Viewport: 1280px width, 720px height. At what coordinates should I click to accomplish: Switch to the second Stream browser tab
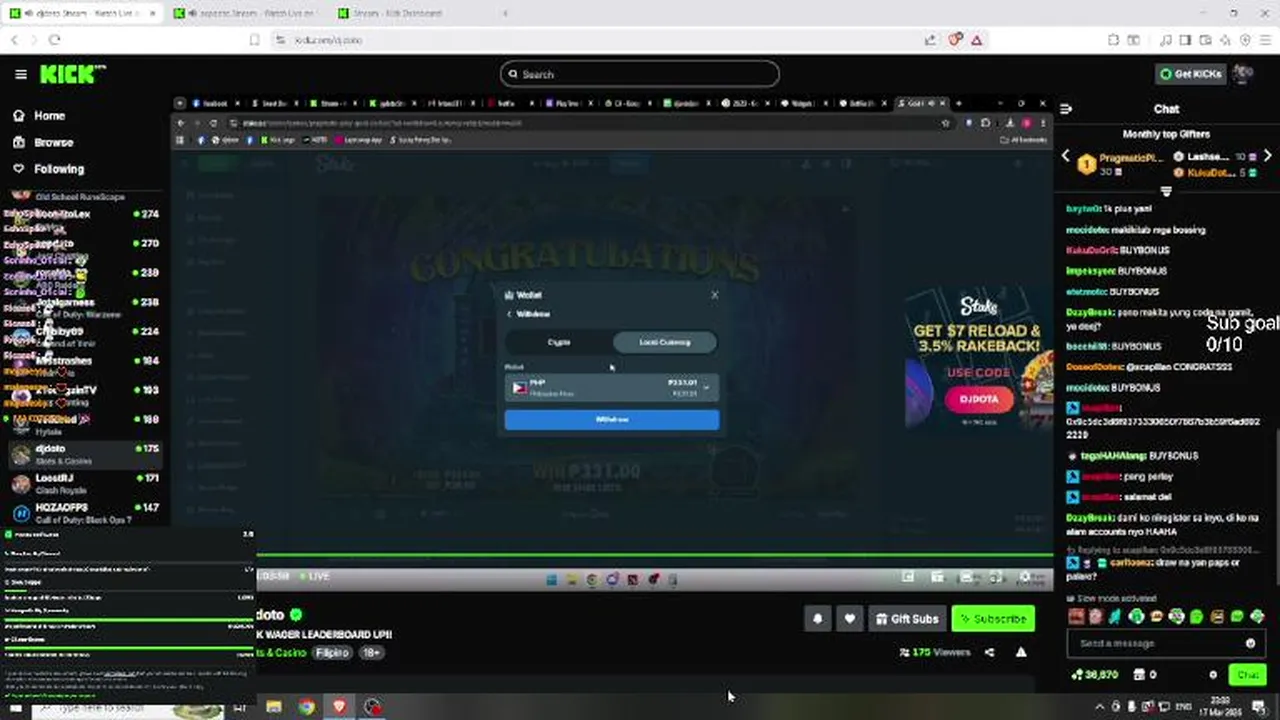click(x=245, y=13)
